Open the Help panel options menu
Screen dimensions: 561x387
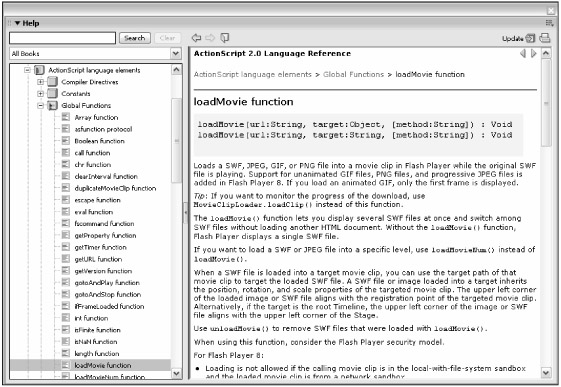549,24
